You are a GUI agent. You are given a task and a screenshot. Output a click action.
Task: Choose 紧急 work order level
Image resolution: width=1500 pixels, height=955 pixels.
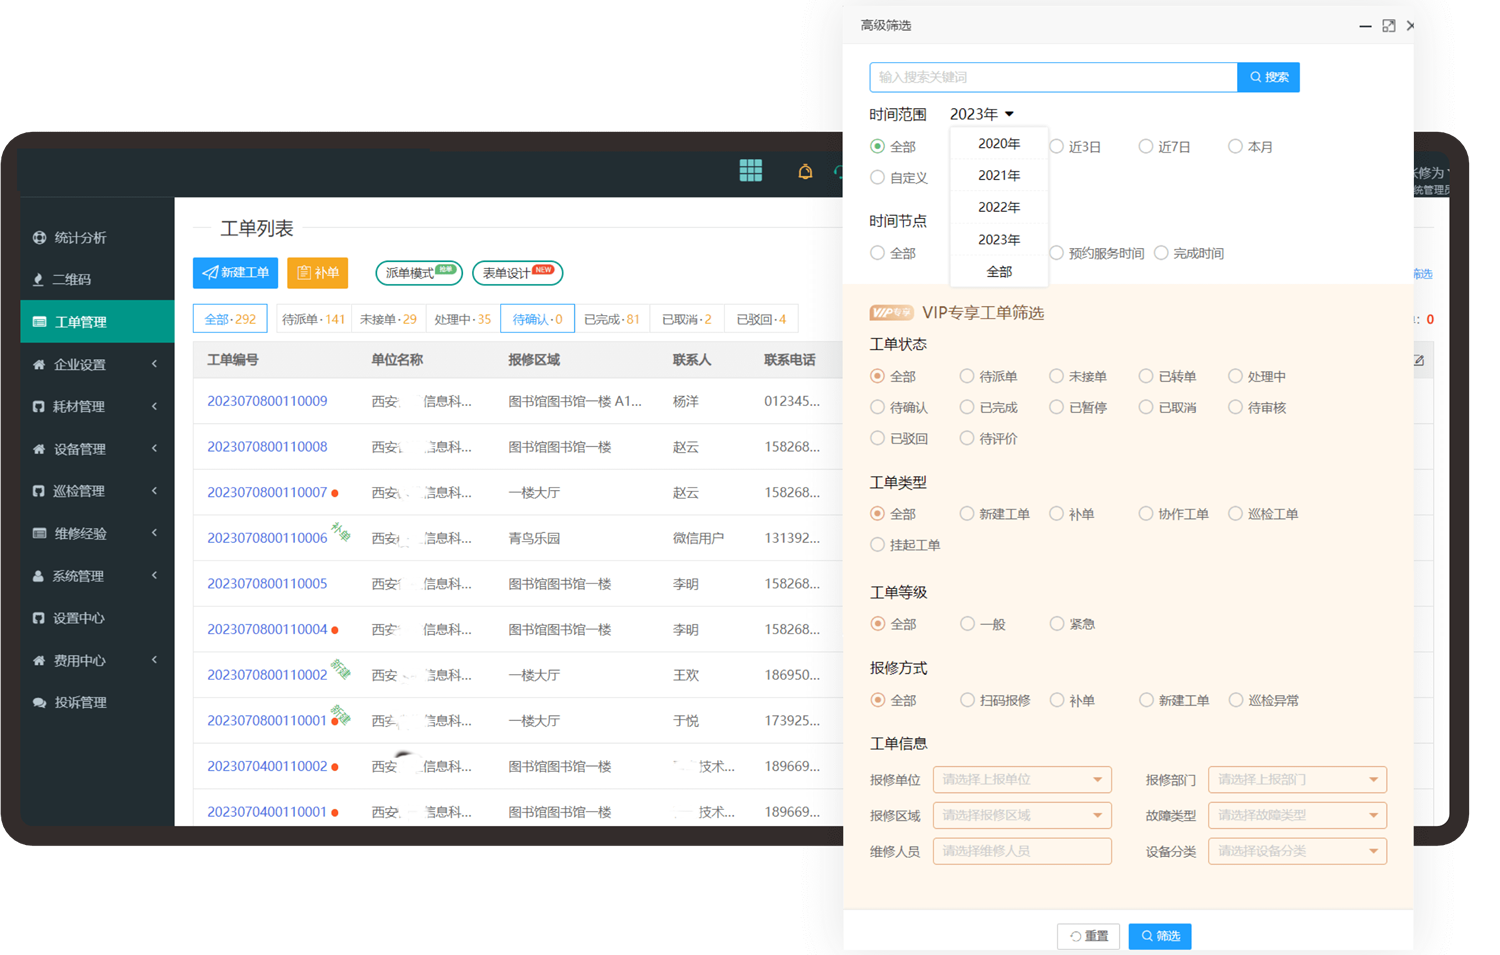click(1057, 624)
